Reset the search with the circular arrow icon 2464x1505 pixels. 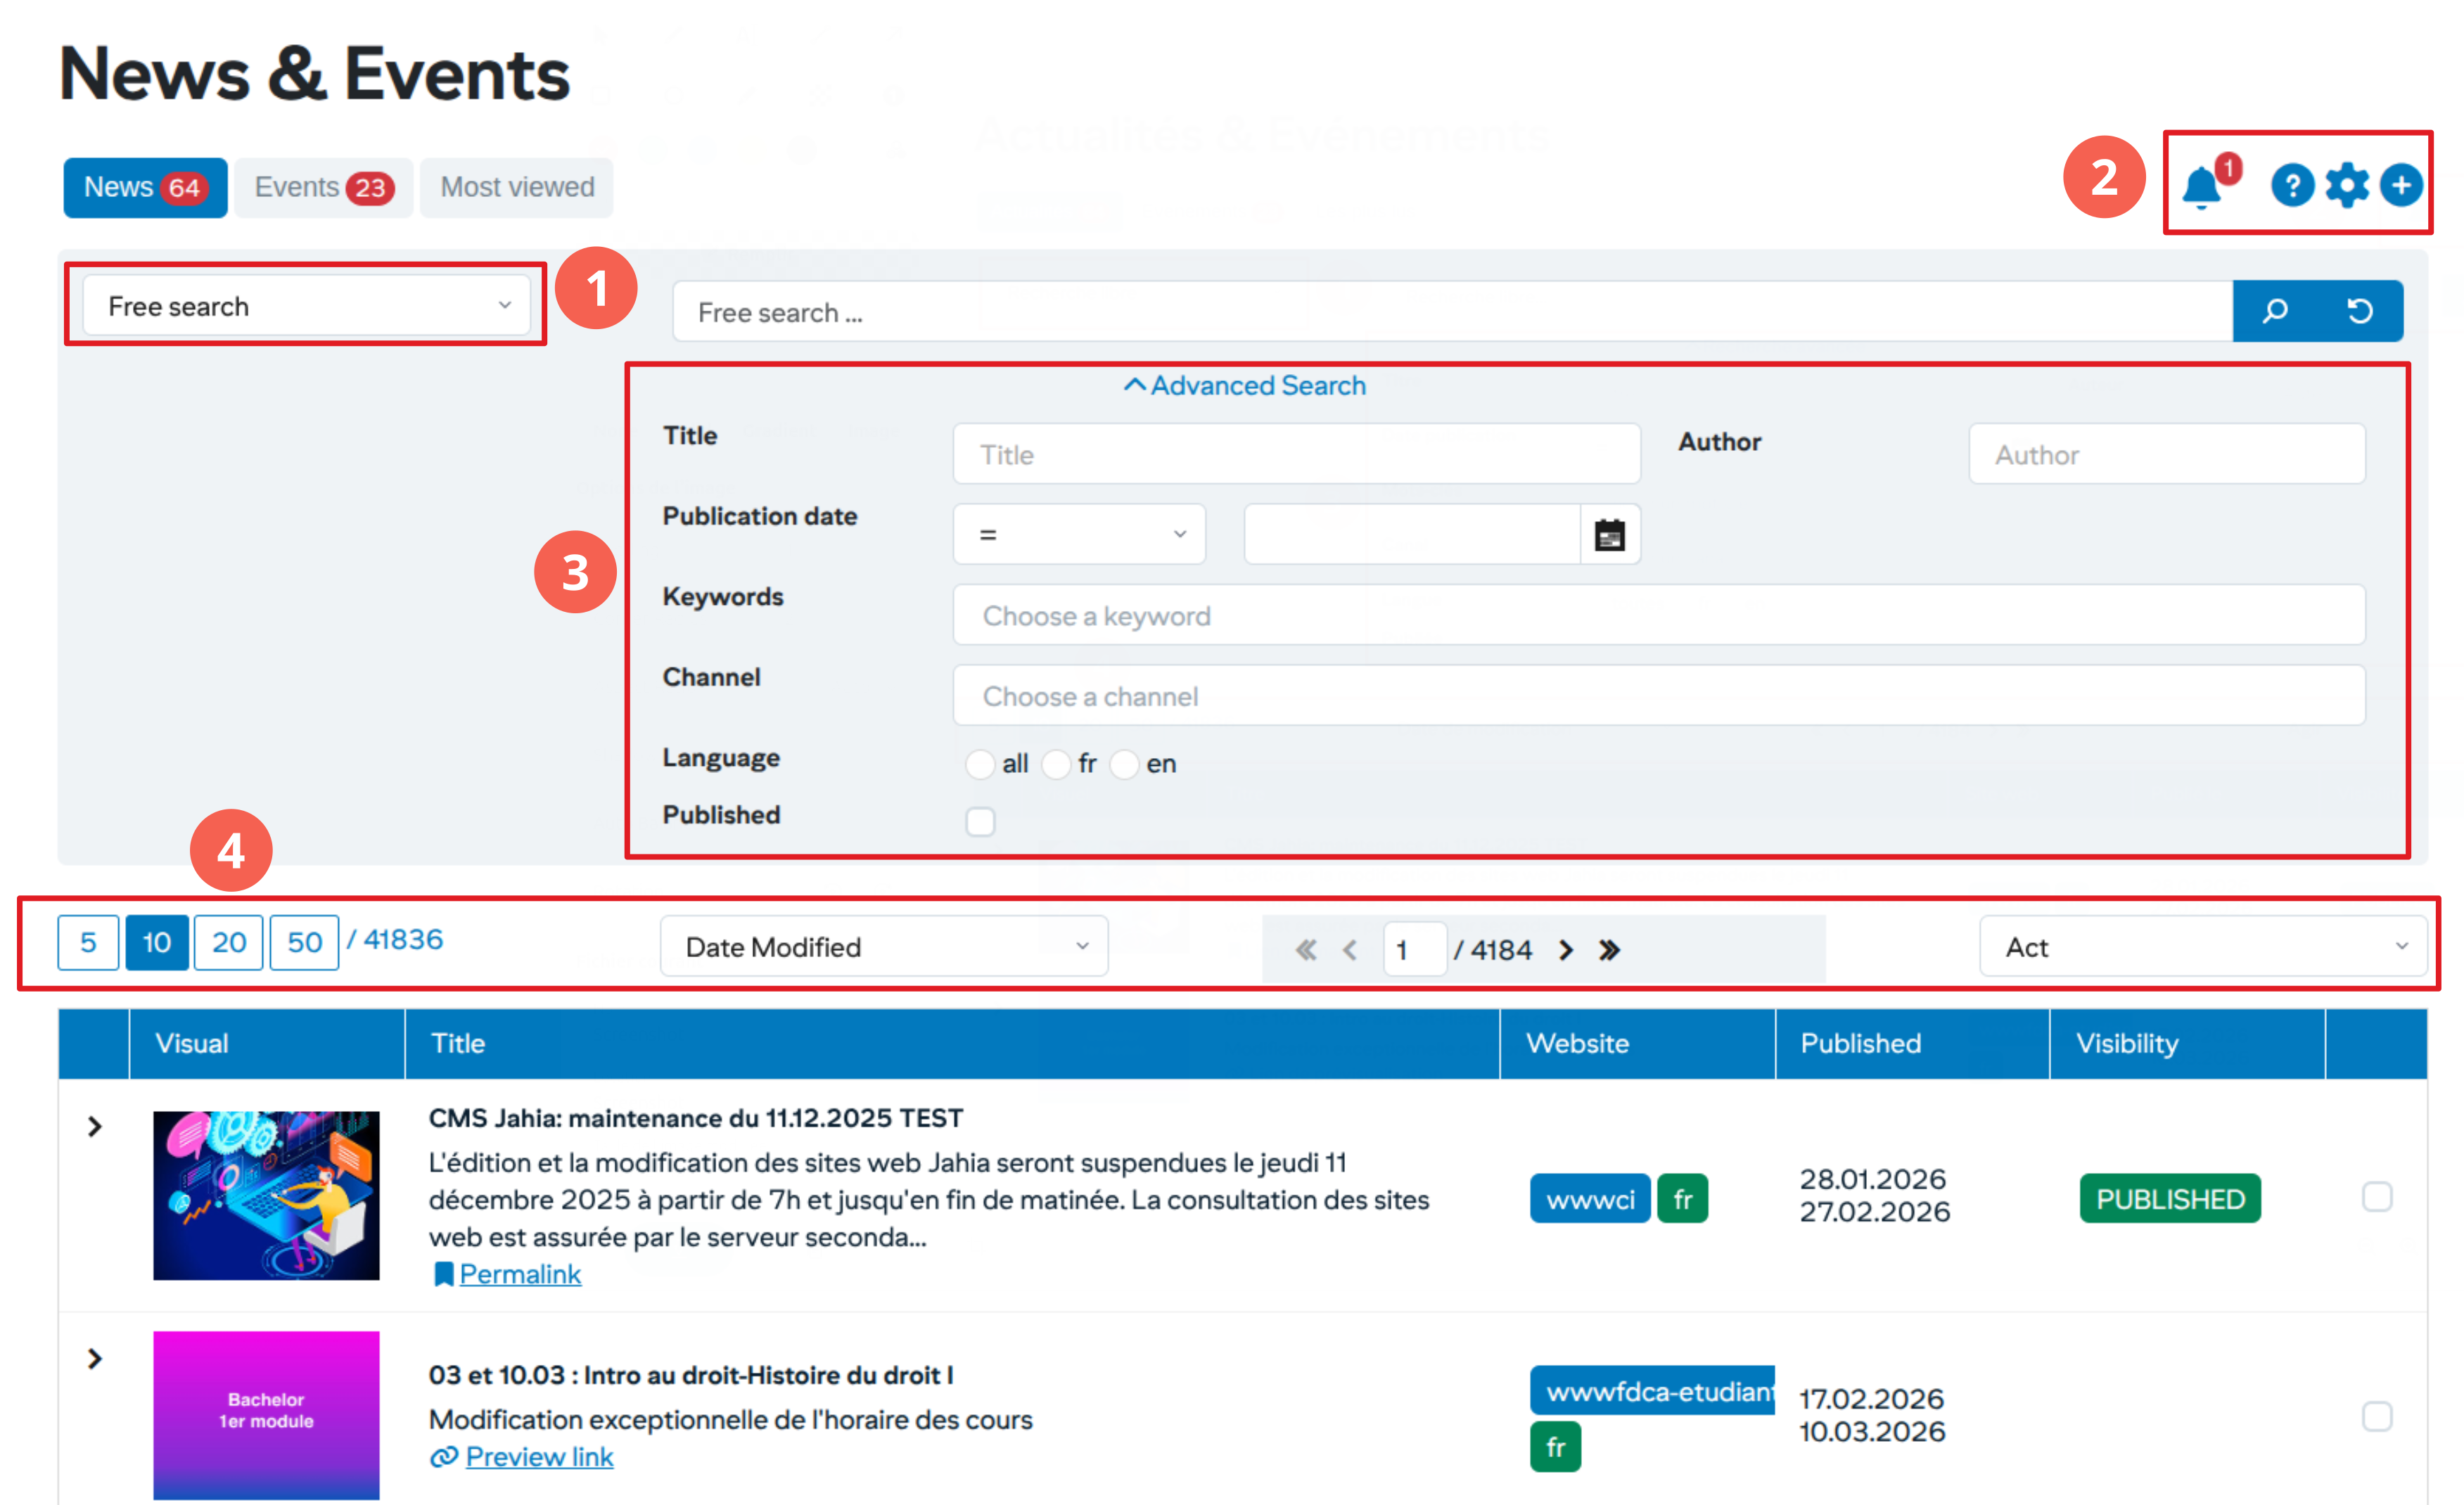[2360, 311]
